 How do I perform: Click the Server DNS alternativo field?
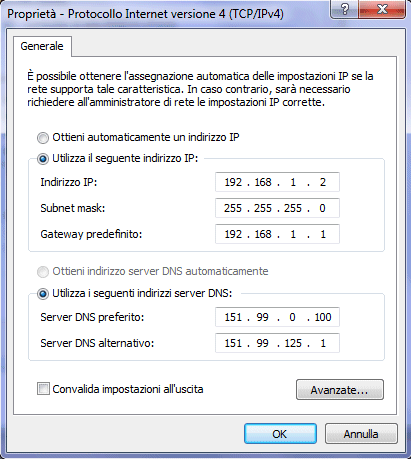pyautogui.click(x=277, y=343)
